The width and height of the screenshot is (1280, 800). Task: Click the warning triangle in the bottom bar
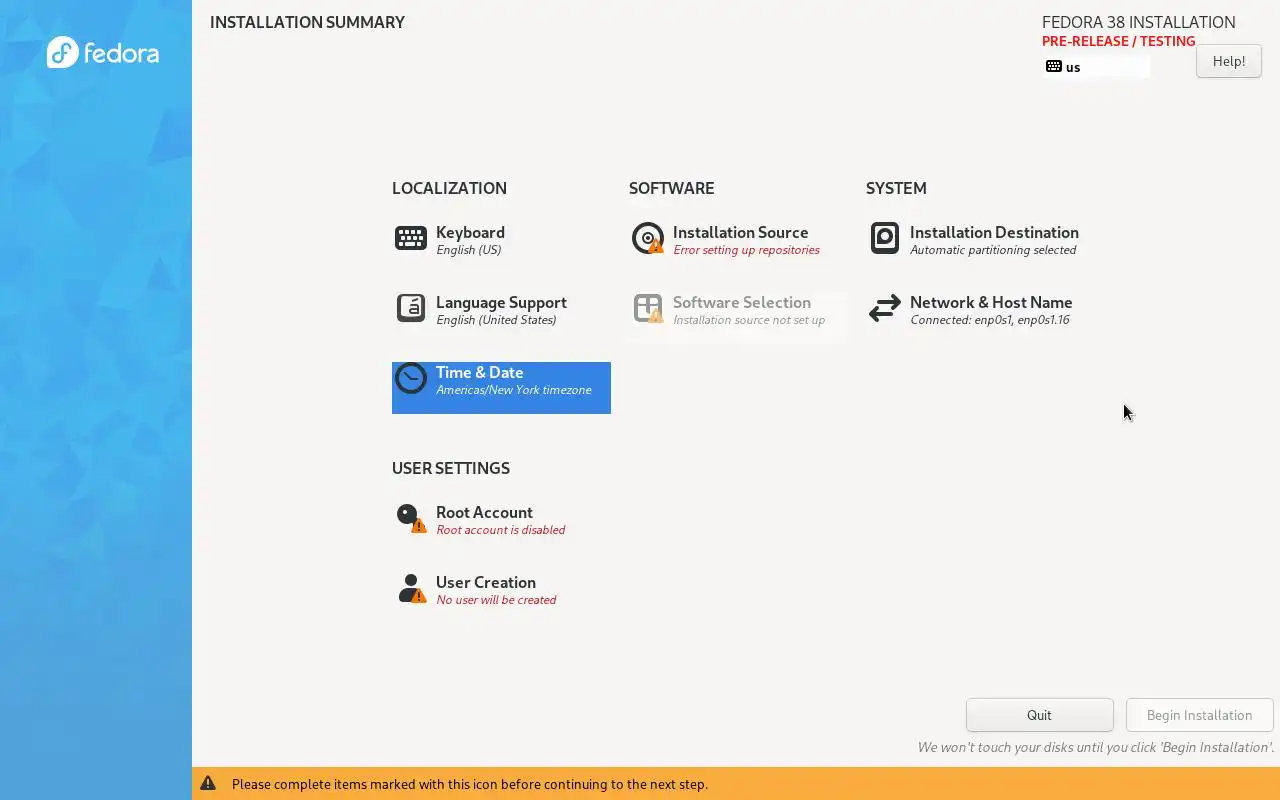[208, 784]
